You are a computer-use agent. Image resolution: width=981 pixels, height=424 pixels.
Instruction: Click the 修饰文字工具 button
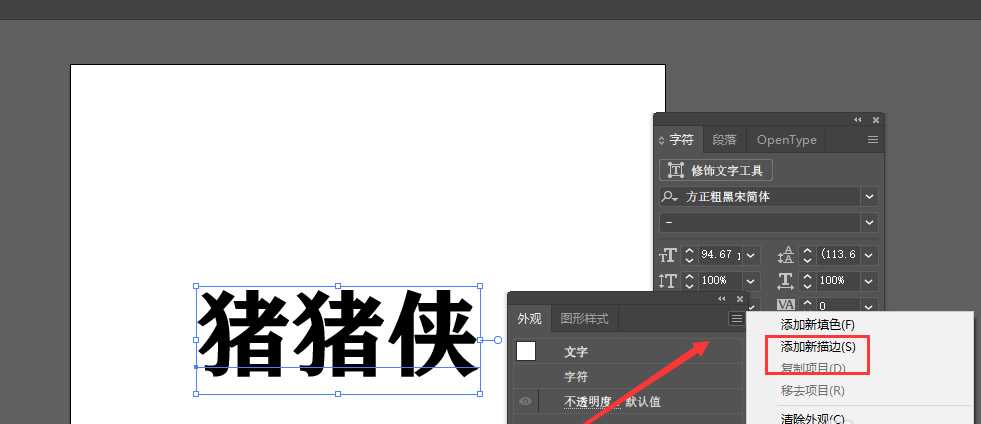(716, 170)
